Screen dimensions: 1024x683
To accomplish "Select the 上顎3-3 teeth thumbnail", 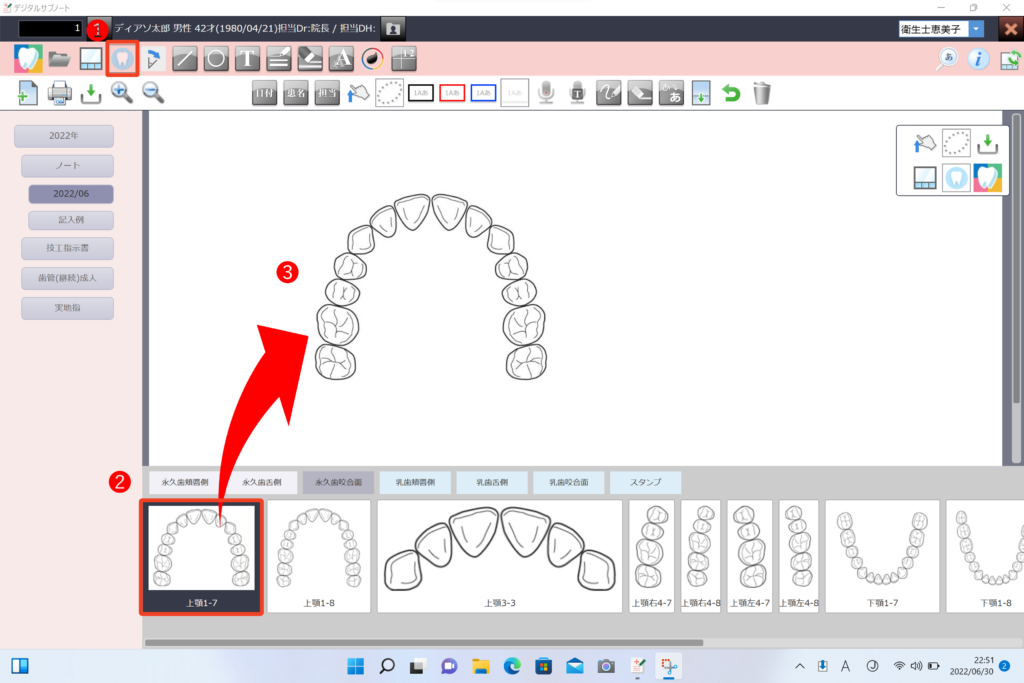I will point(499,556).
